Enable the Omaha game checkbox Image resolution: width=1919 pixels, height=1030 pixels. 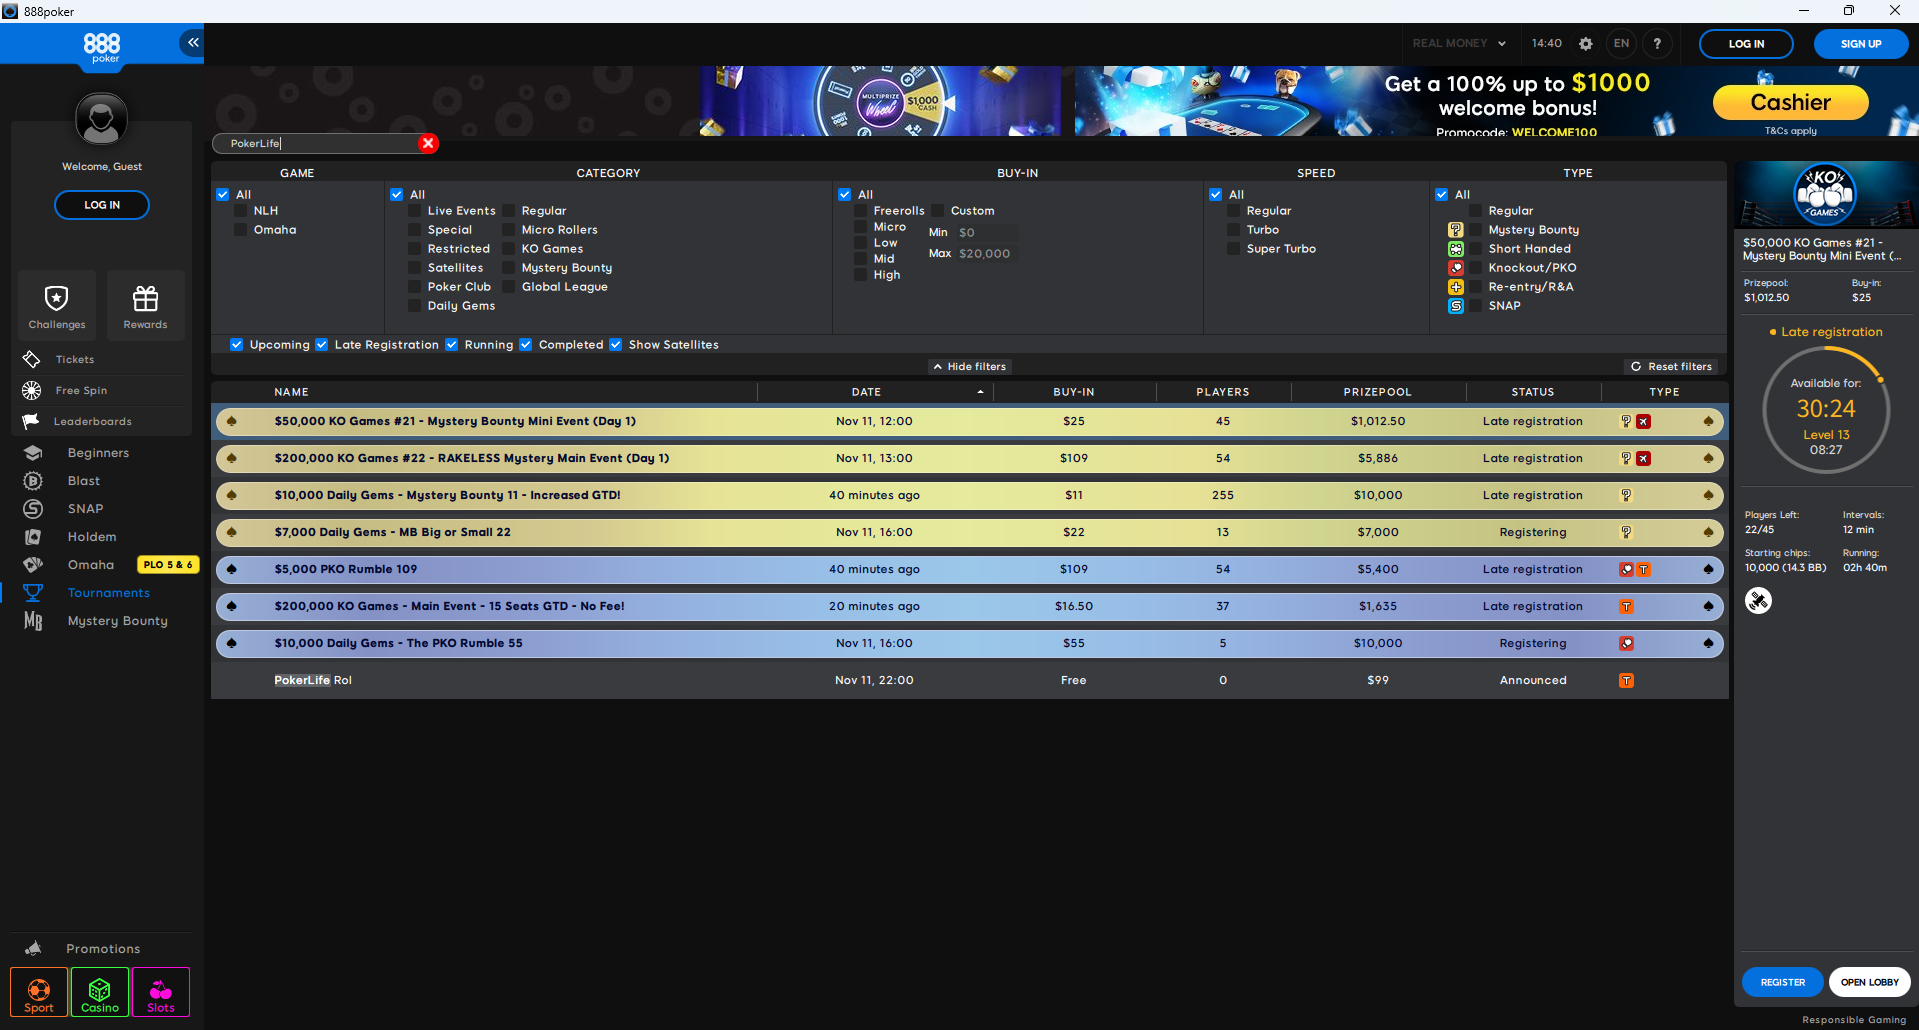click(240, 230)
